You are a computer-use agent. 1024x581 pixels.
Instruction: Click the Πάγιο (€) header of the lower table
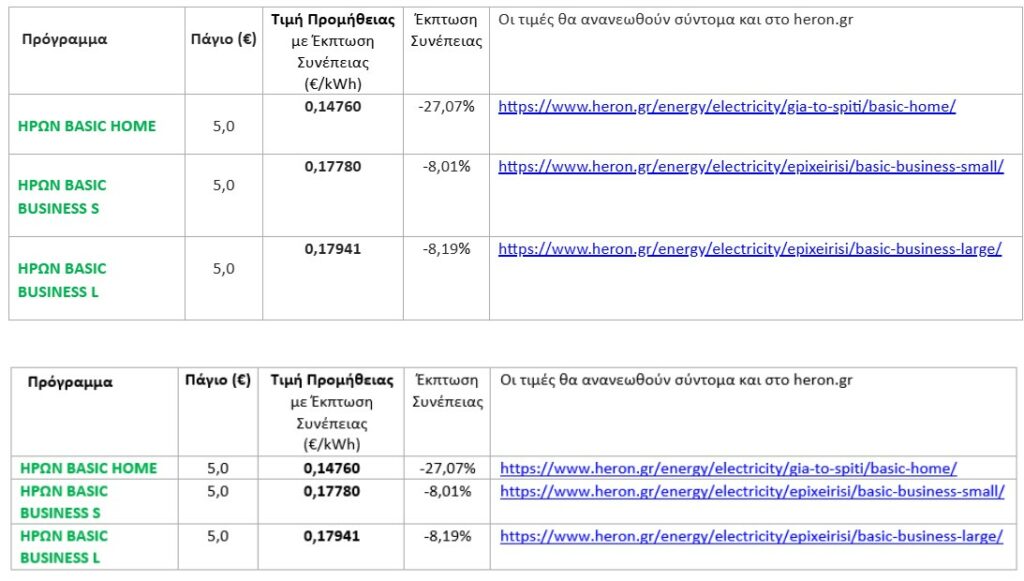tap(218, 380)
